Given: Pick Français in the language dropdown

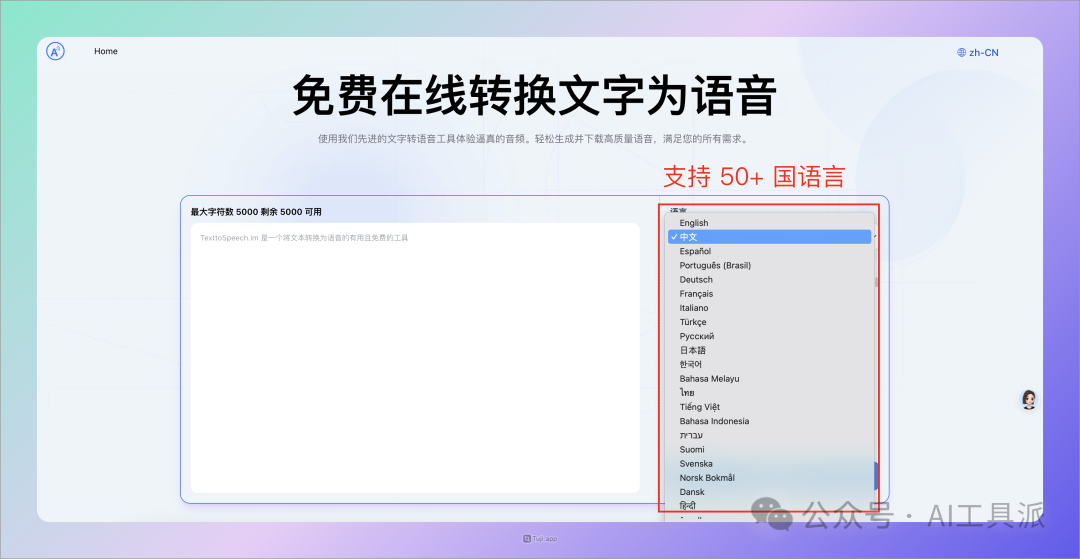Looking at the screenshot, I should tap(769, 294).
